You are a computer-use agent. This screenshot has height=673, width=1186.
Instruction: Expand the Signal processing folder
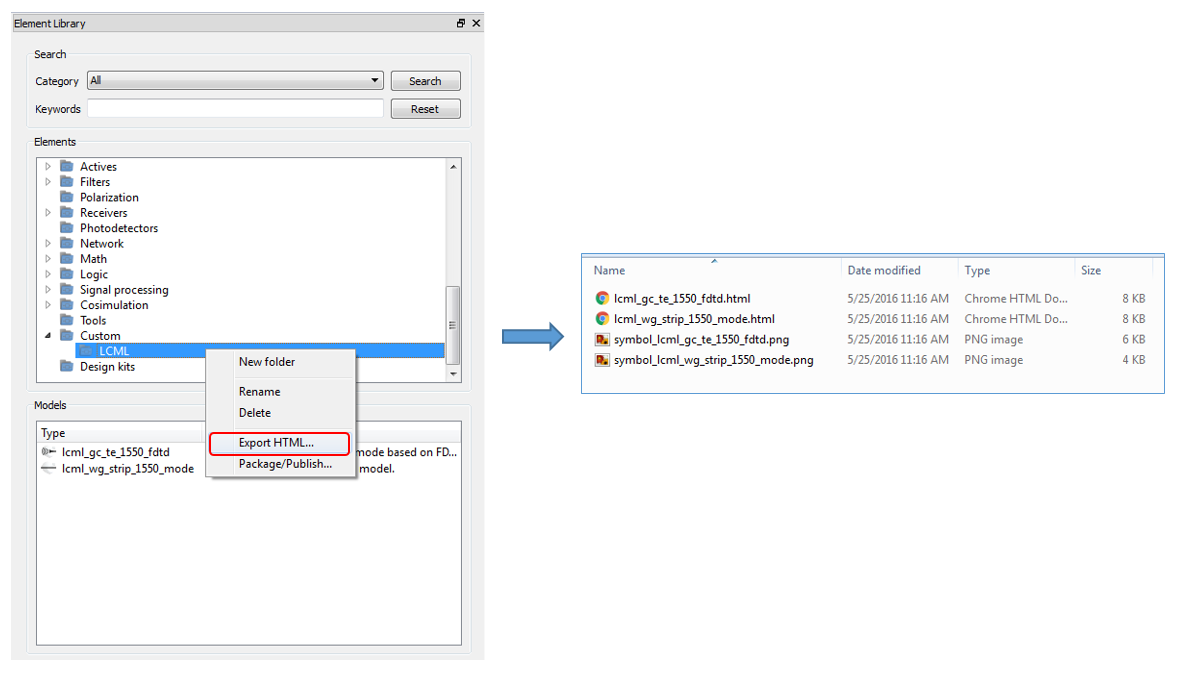pos(48,290)
